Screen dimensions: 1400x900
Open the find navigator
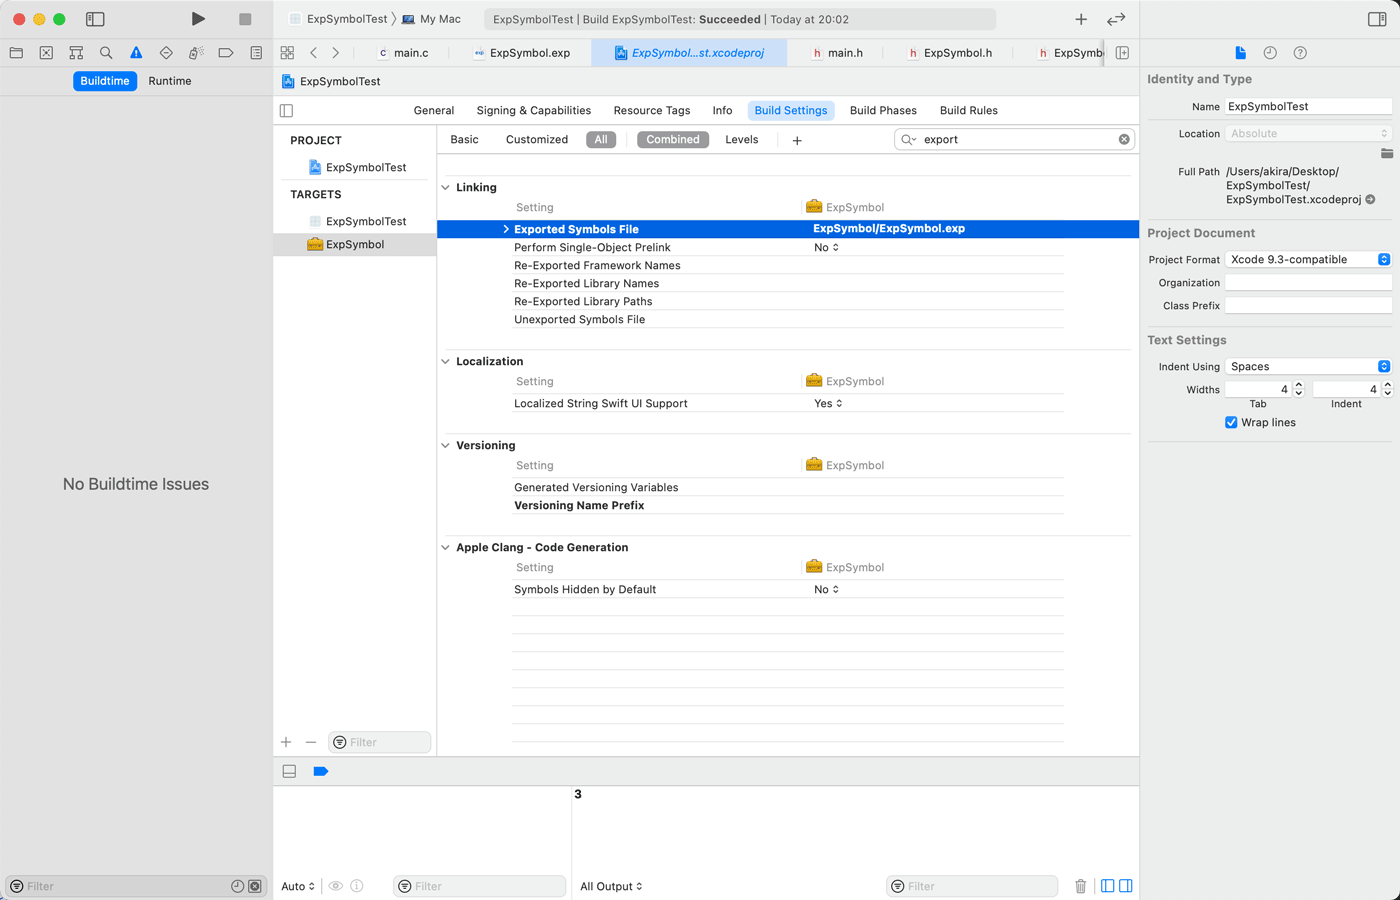[106, 53]
